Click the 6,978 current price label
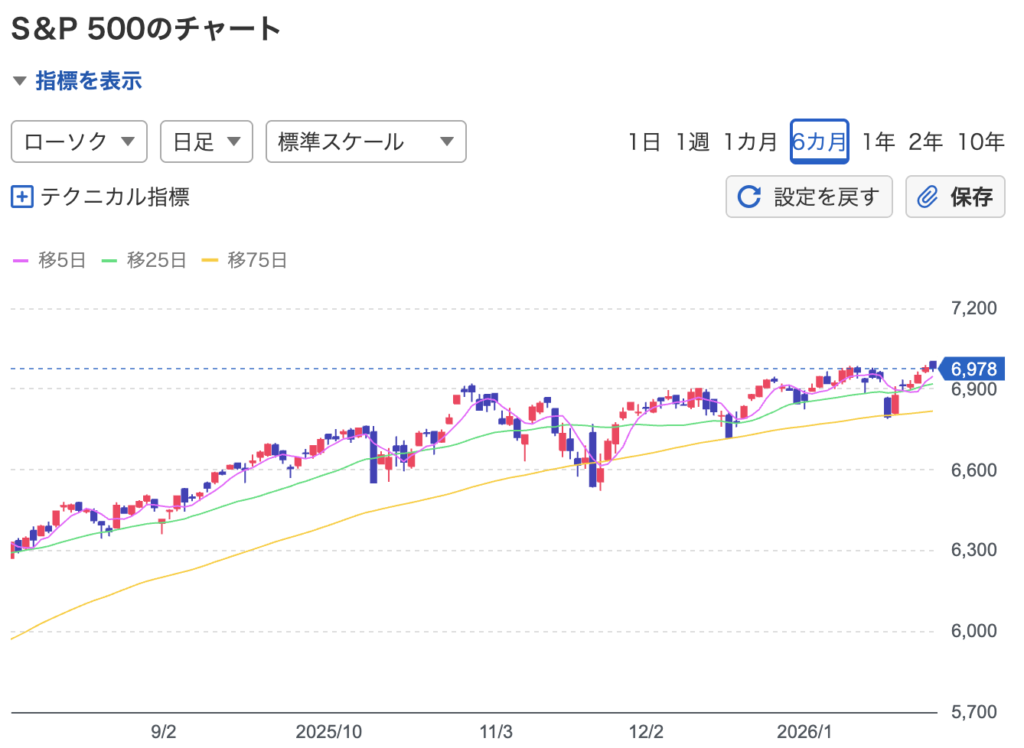The width and height of the screenshot is (1024, 748). (x=973, y=369)
